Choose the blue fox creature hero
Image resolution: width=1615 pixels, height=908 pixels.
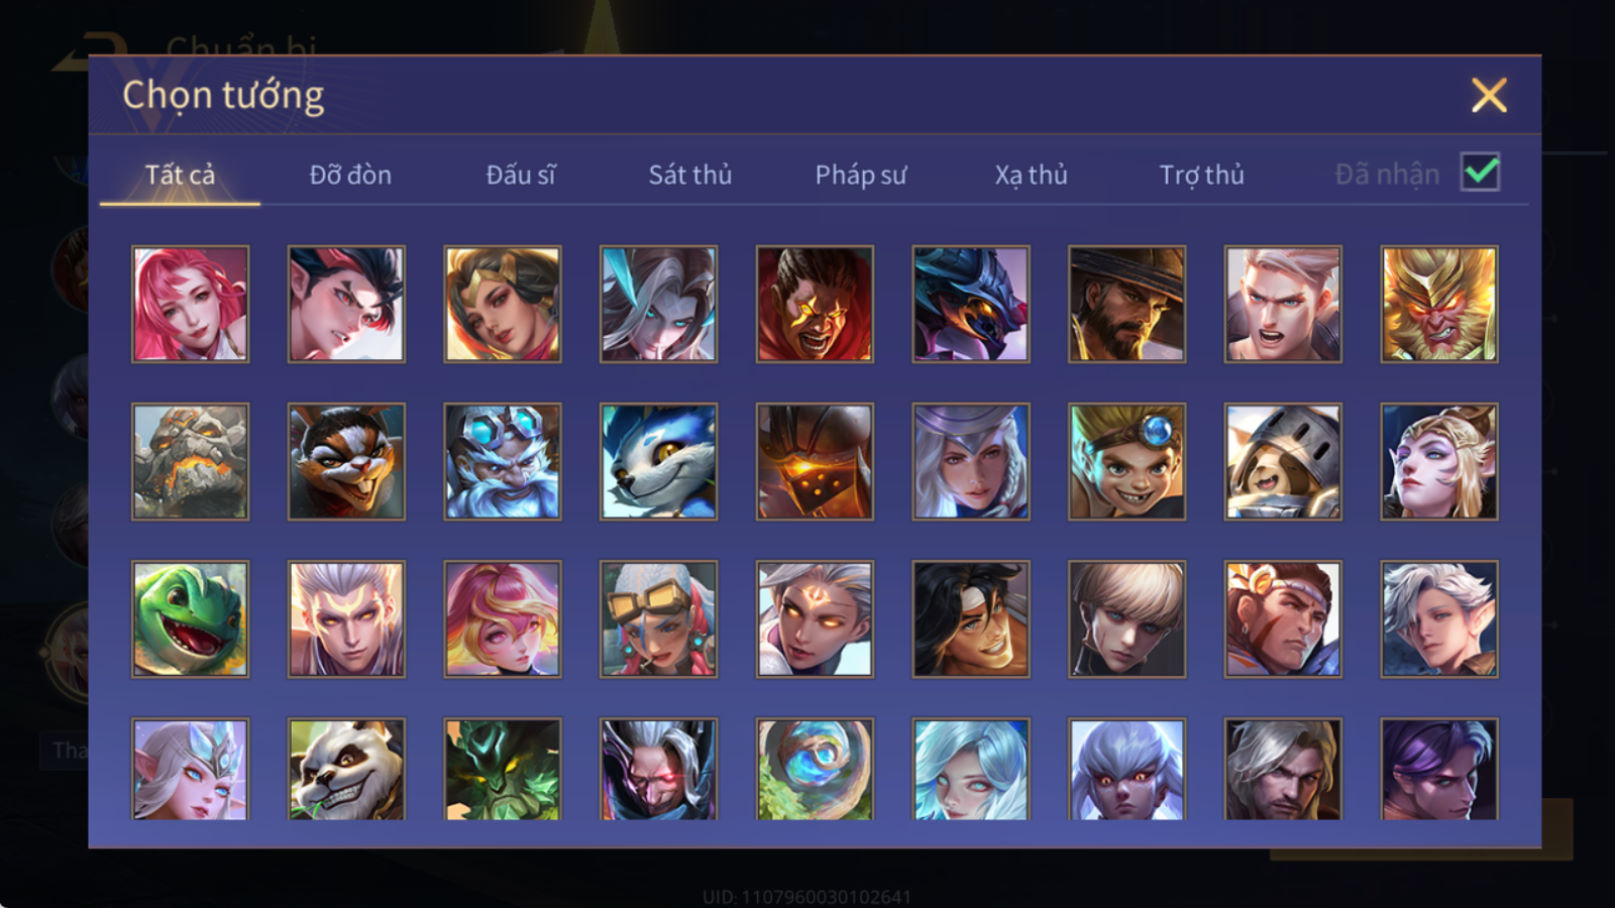(658, 461)
